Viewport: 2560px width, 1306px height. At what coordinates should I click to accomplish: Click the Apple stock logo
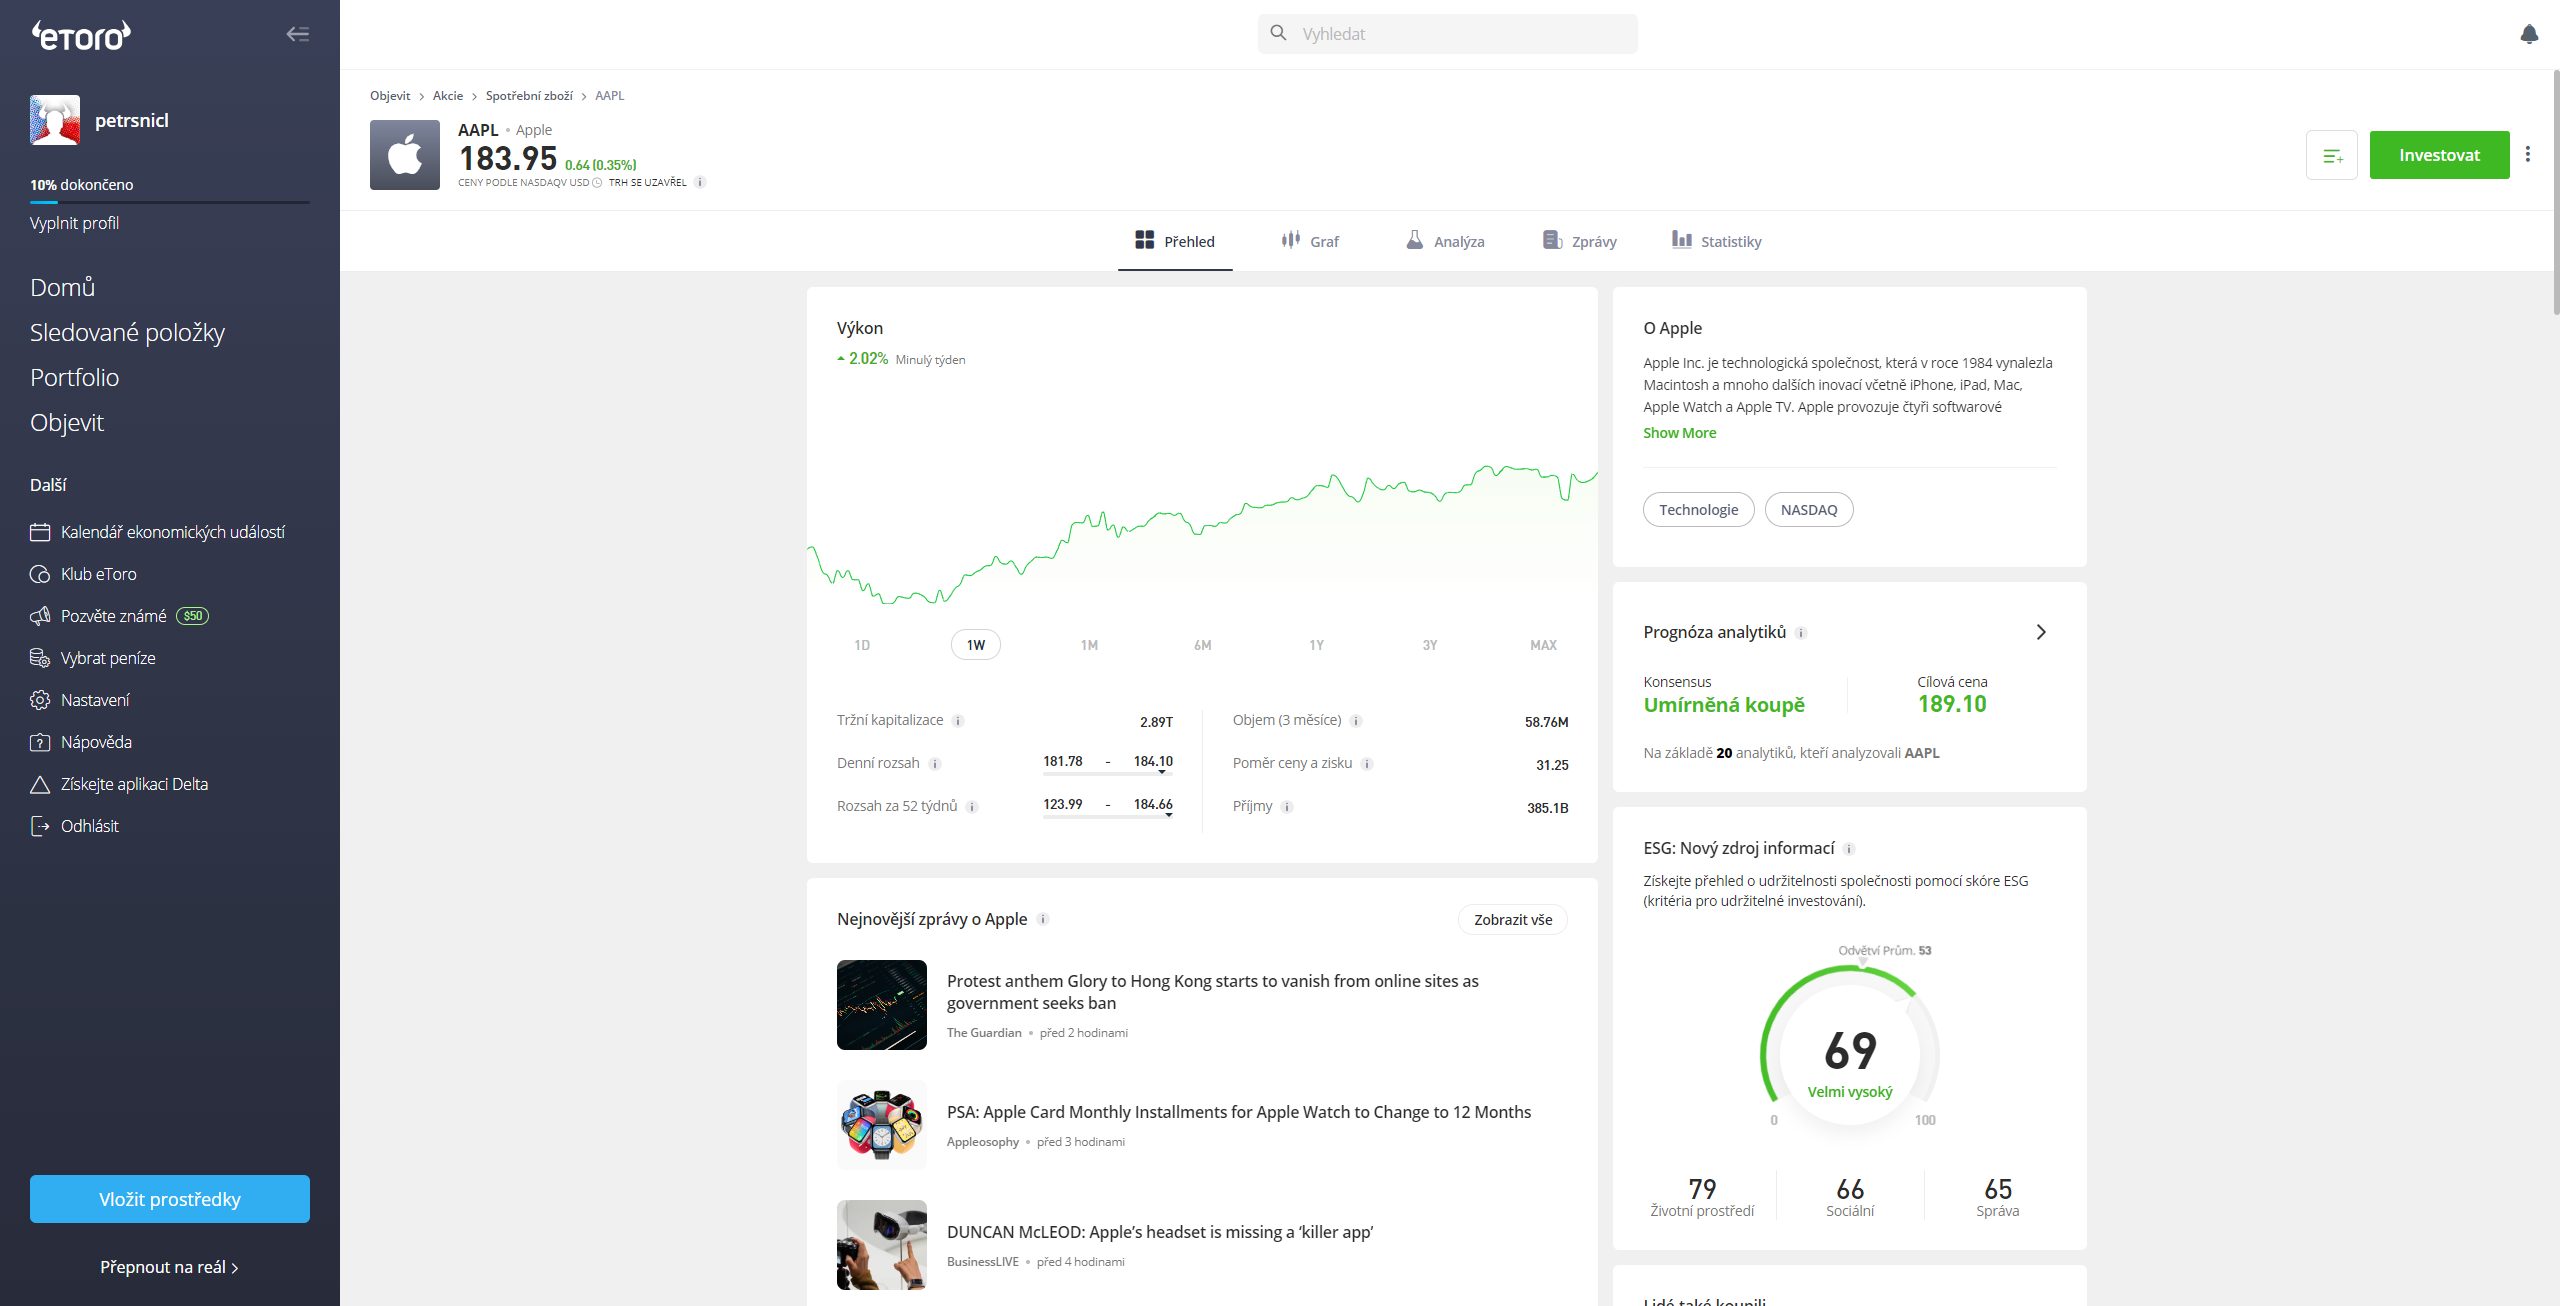[x=405, y=155]
